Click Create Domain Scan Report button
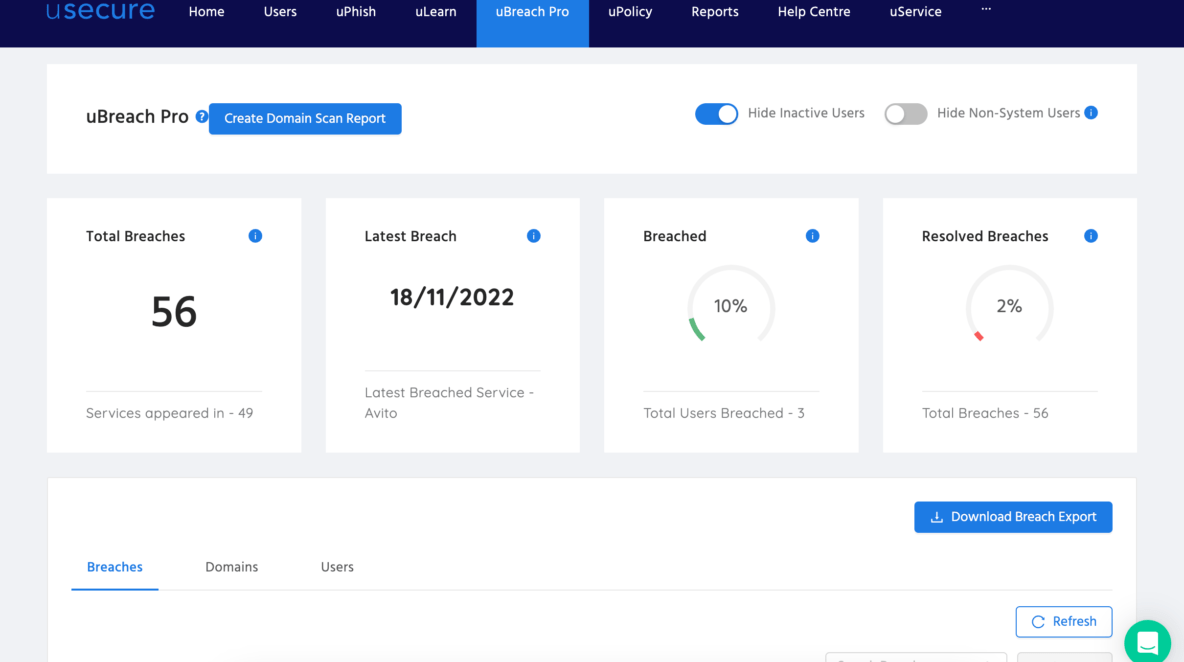 (x=305, y=118)
